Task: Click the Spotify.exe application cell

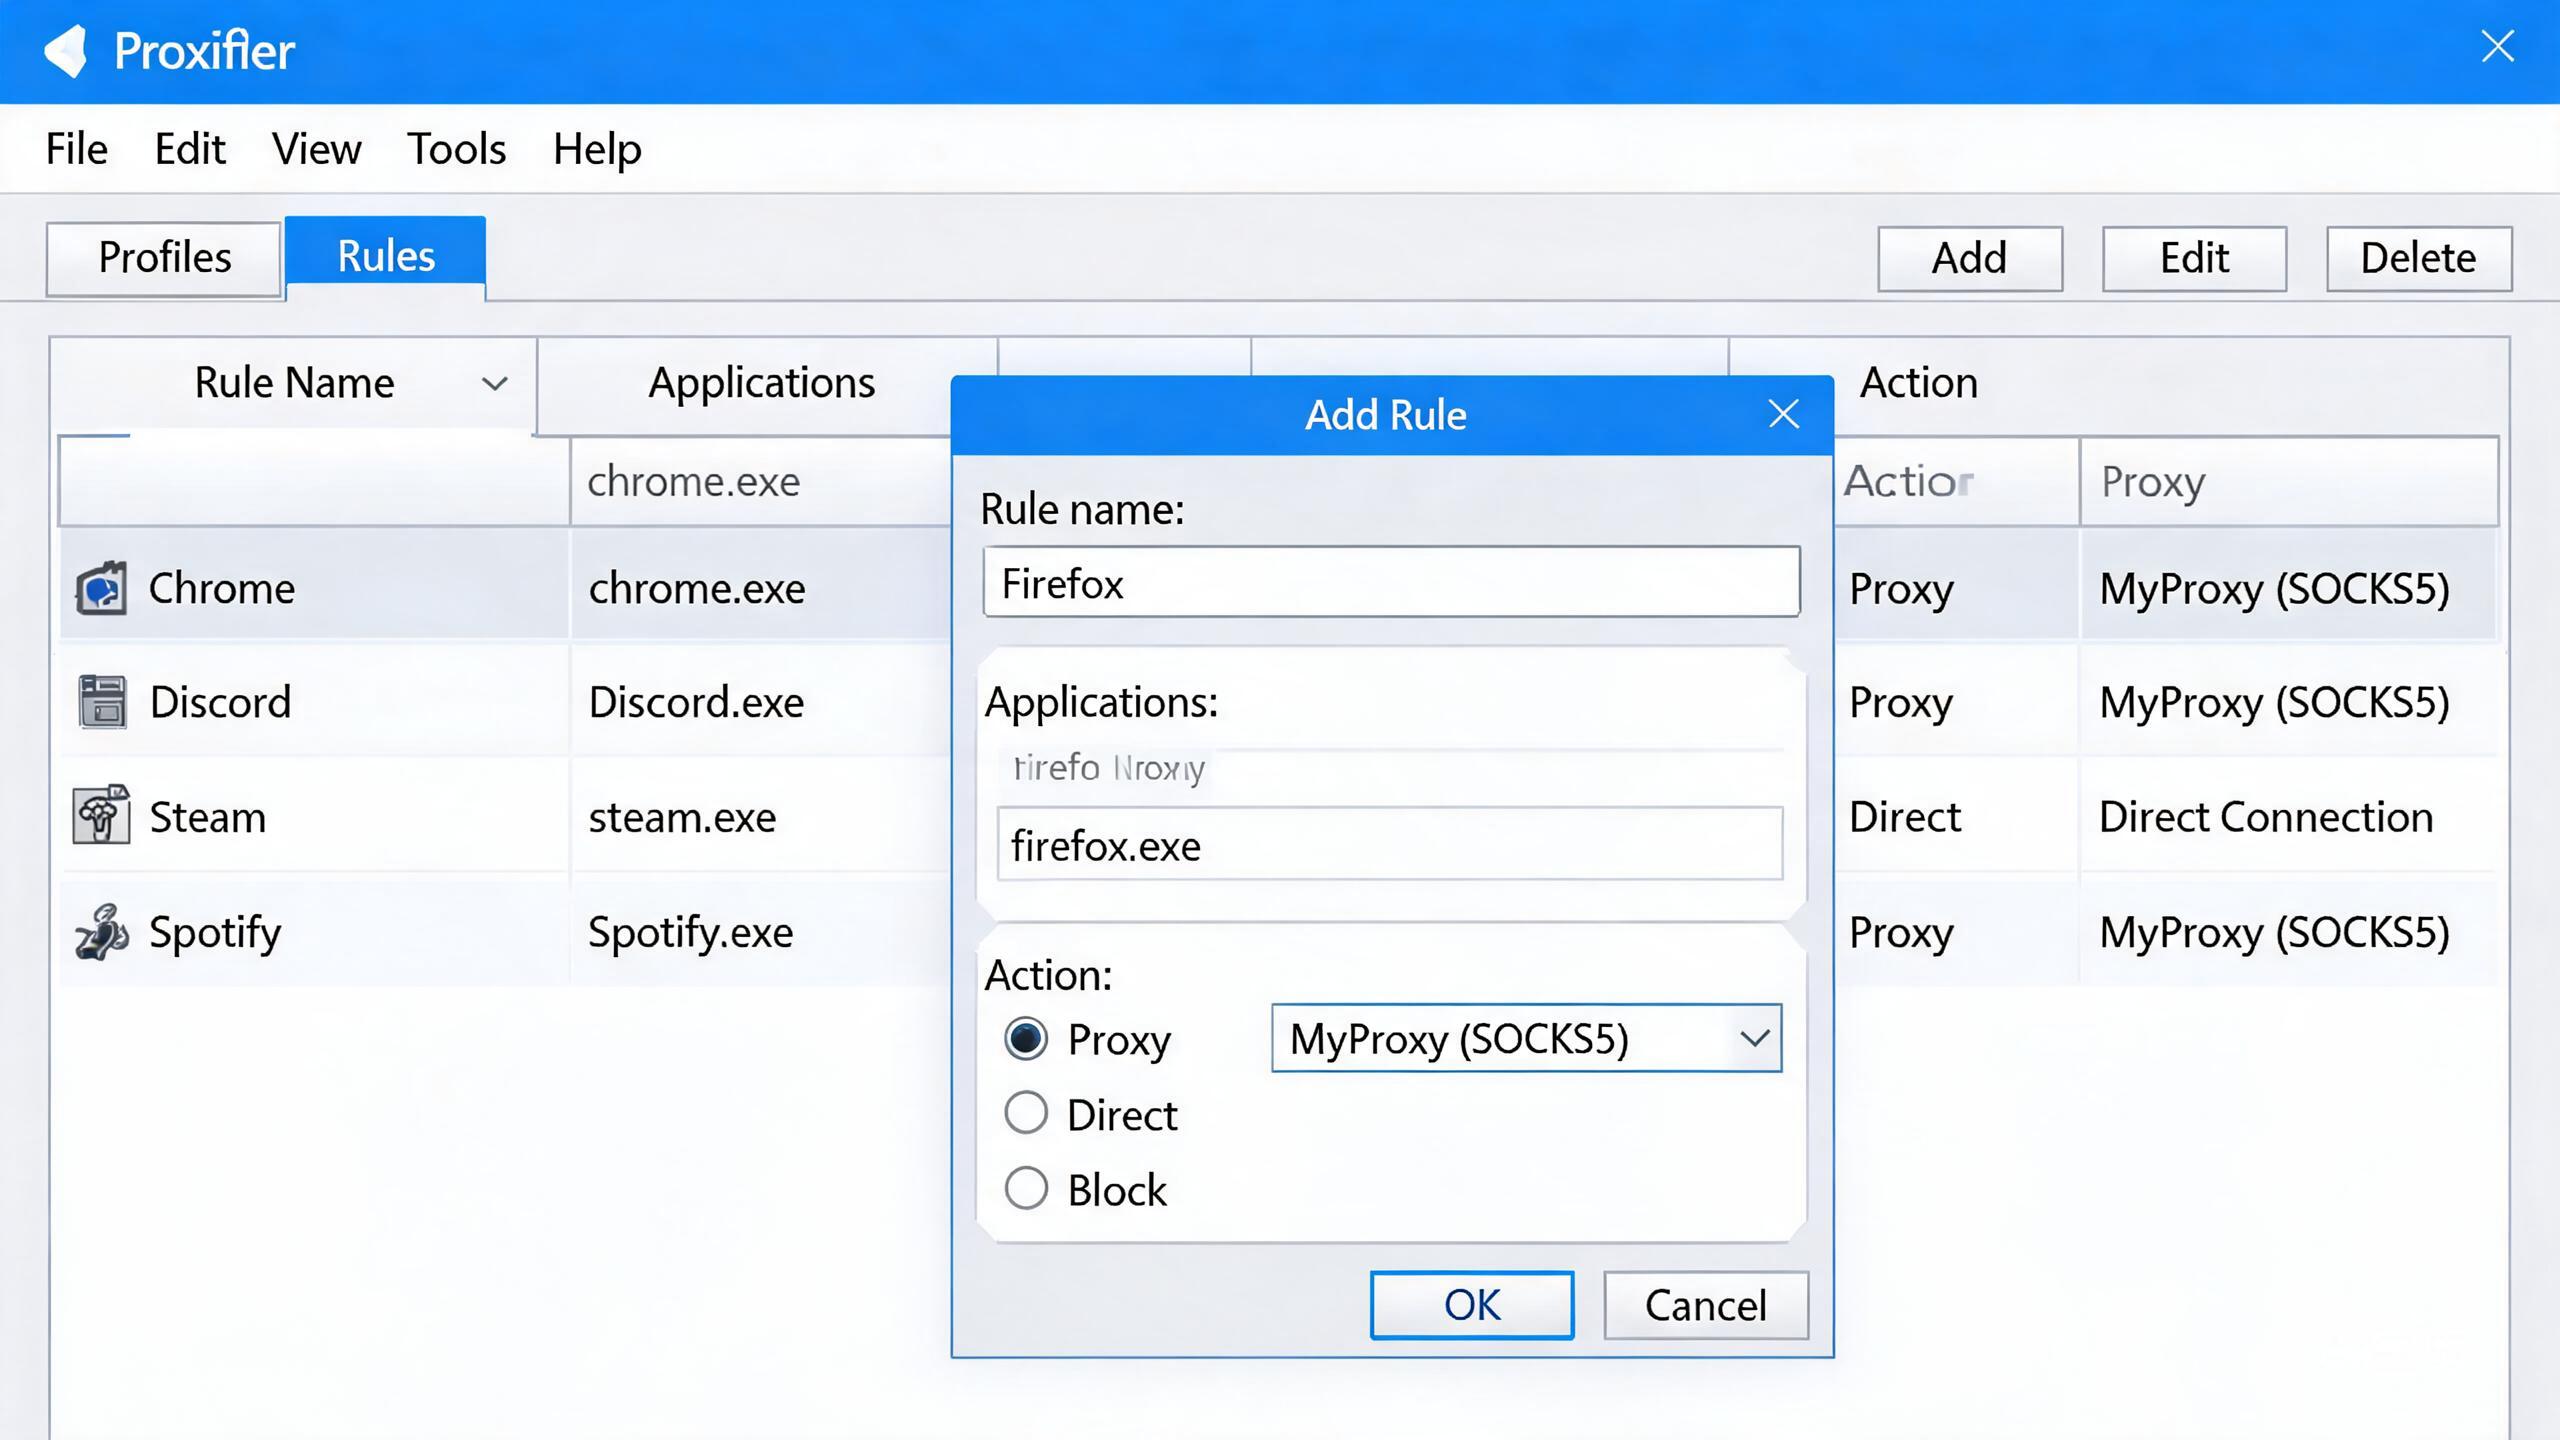Action: (x=690, y=934)
